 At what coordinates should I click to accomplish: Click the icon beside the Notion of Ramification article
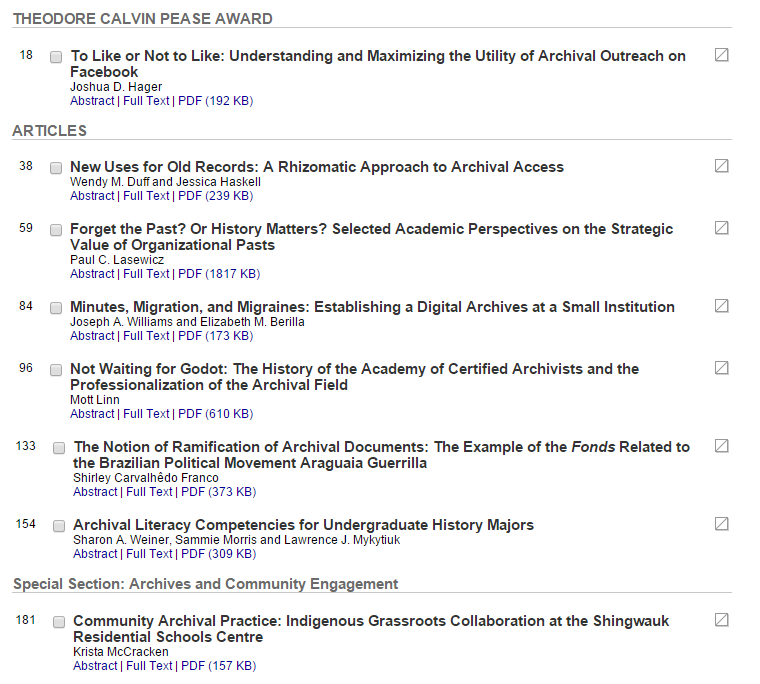[721, 446]
